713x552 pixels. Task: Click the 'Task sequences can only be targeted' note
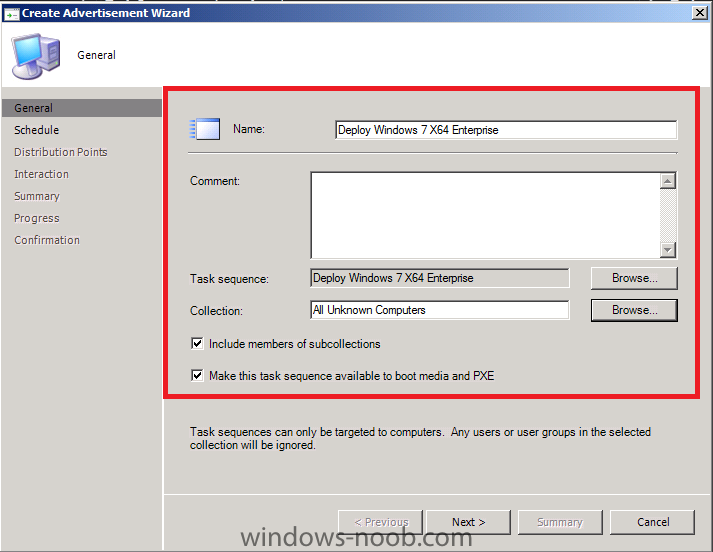[x=420, y=438]
